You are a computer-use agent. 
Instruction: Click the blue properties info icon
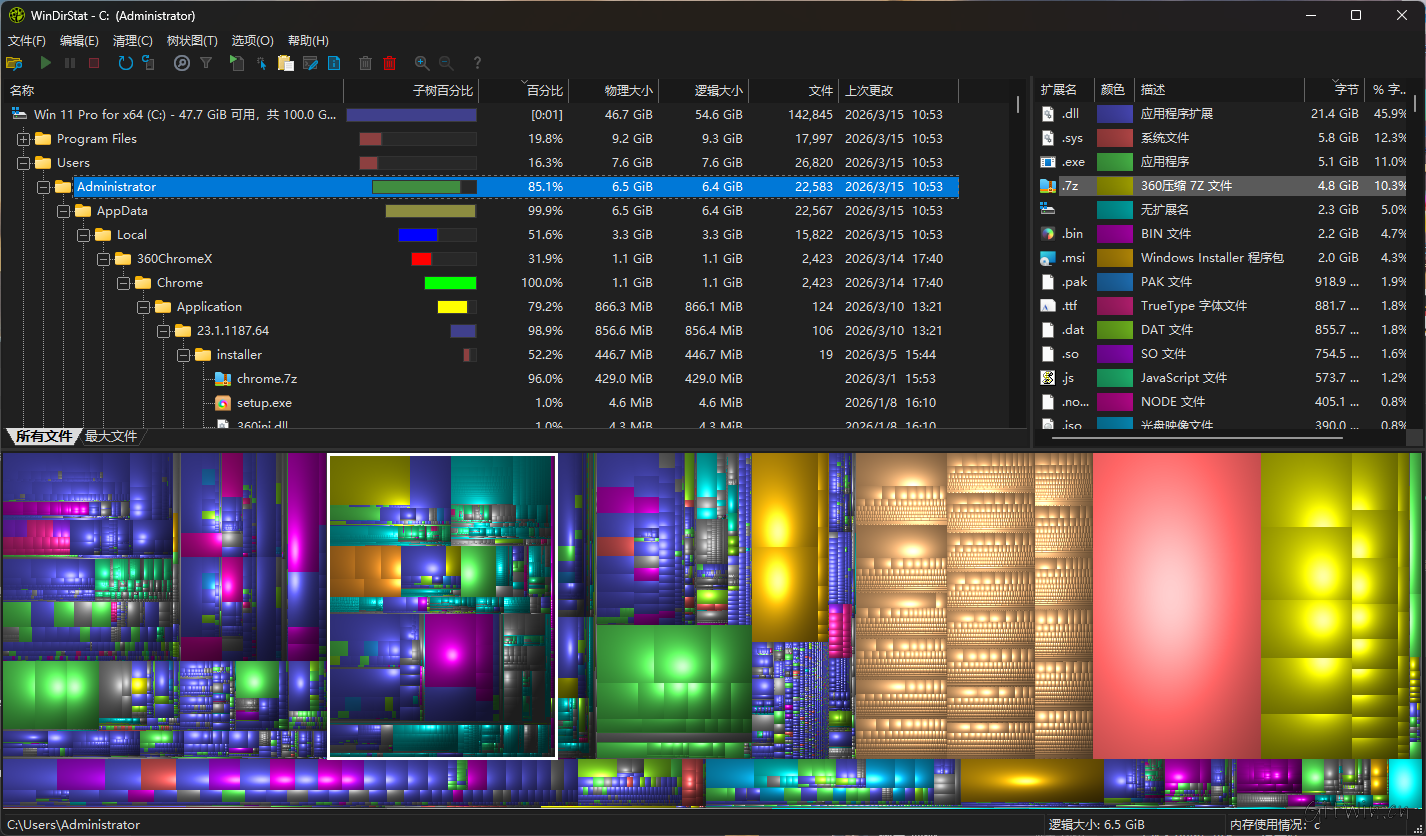click(x=334, y=63)
